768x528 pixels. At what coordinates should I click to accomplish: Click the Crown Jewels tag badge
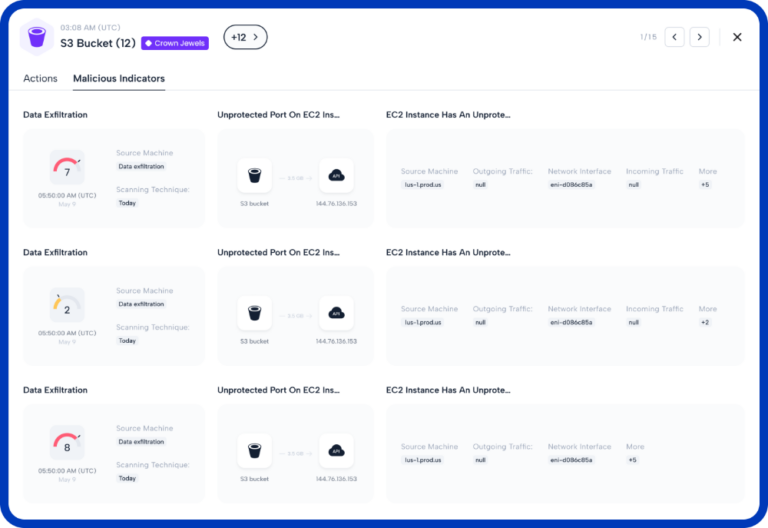pos(175,43)
